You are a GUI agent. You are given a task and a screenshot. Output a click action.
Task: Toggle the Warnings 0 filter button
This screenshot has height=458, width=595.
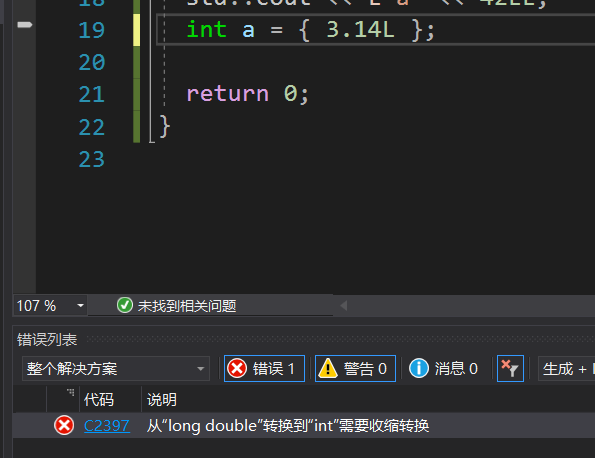[355, 368]
